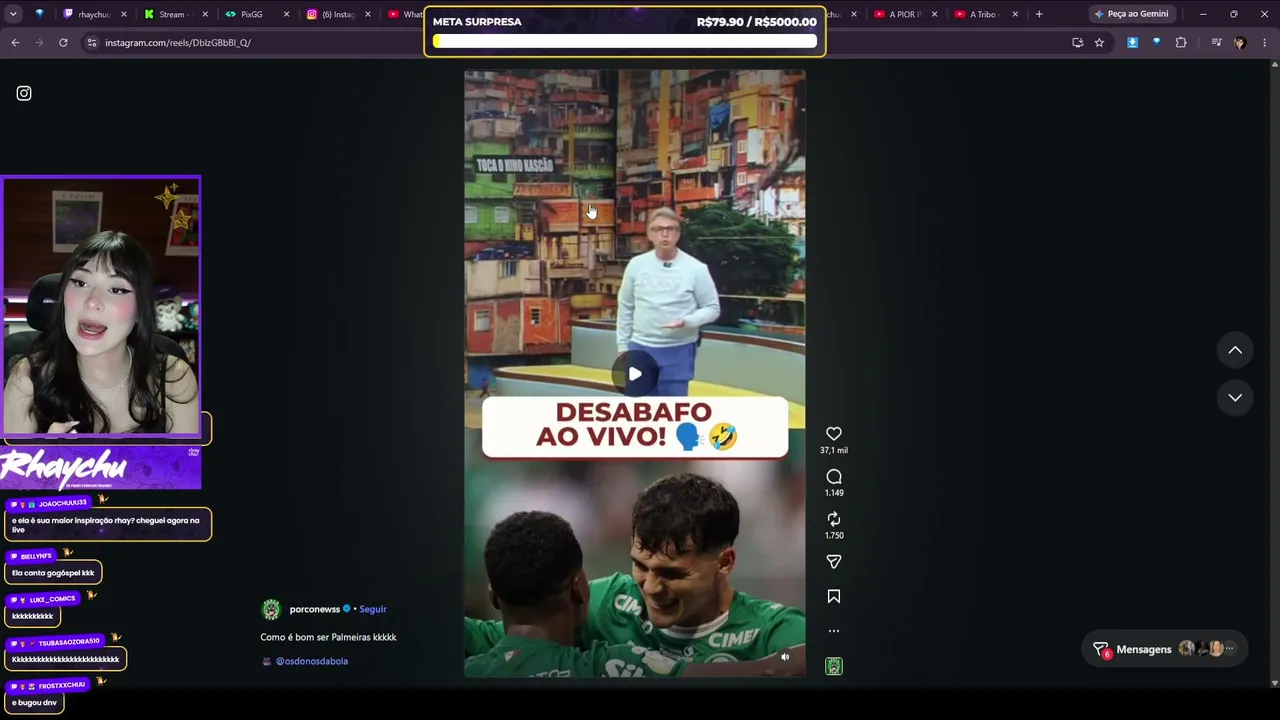This screenshot has height=720, width=1280.
Task: Click the "Como é bom ser Palmeiras kkkkk" caption
Action: coord(328,637)
